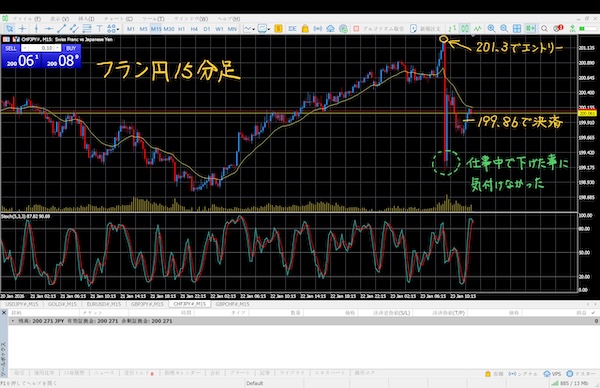The width and height of the screenshot is (600, 388).
Task: Open the IDE MetaEditor
Action: (292, 29)
